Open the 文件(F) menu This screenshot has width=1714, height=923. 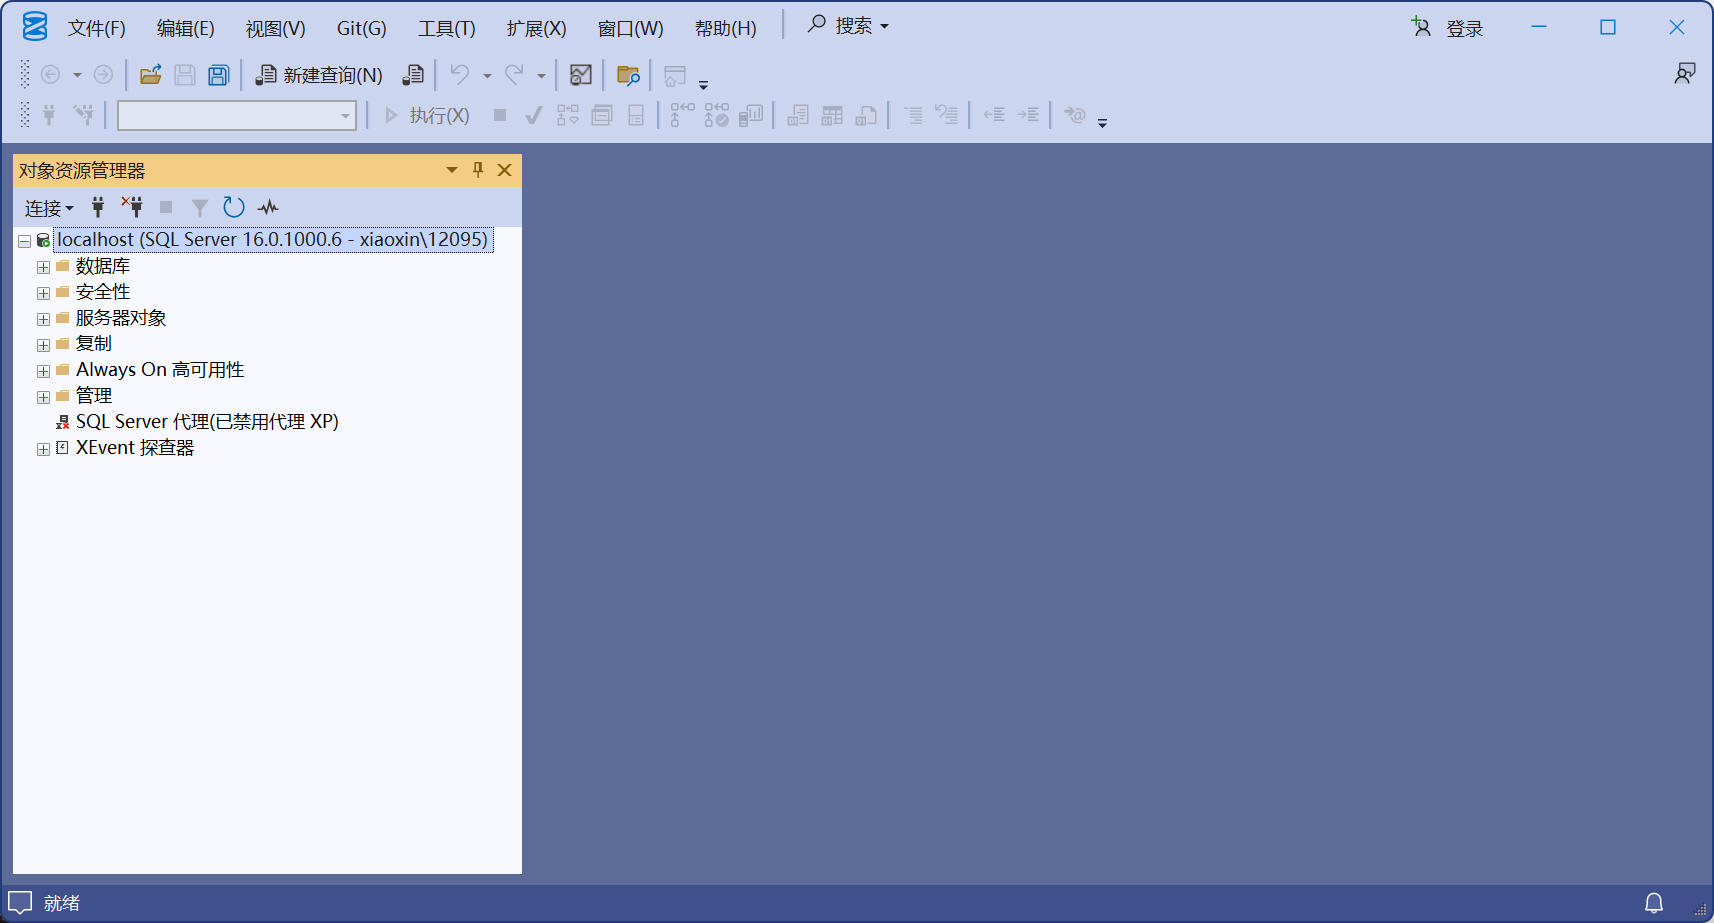(x=97, y=28)
